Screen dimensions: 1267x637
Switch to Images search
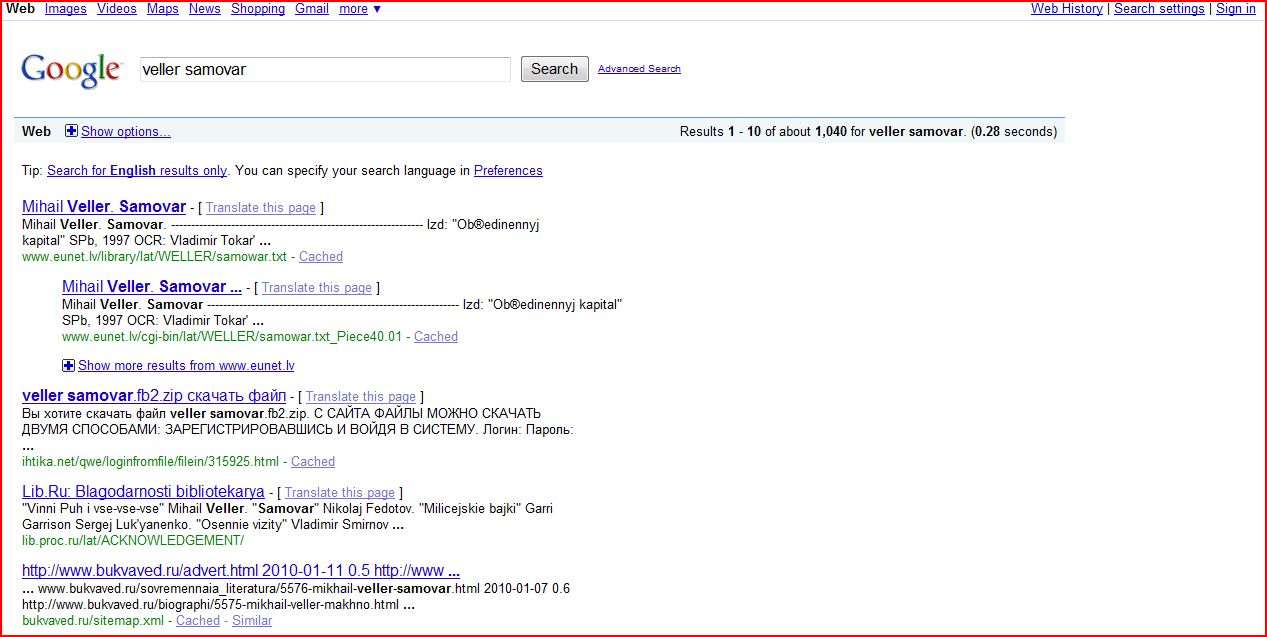click(66, 9)
